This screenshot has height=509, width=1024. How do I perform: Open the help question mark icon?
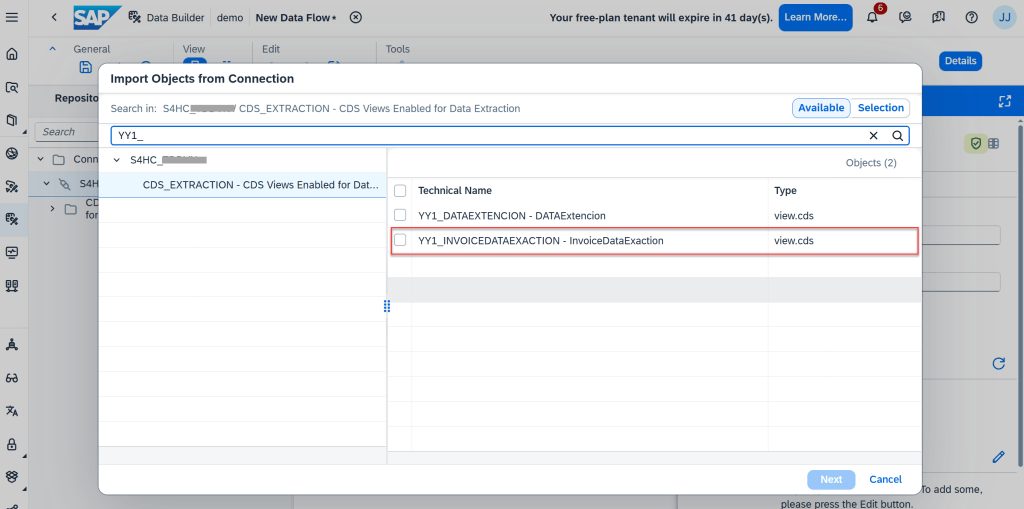coord(971,17)
